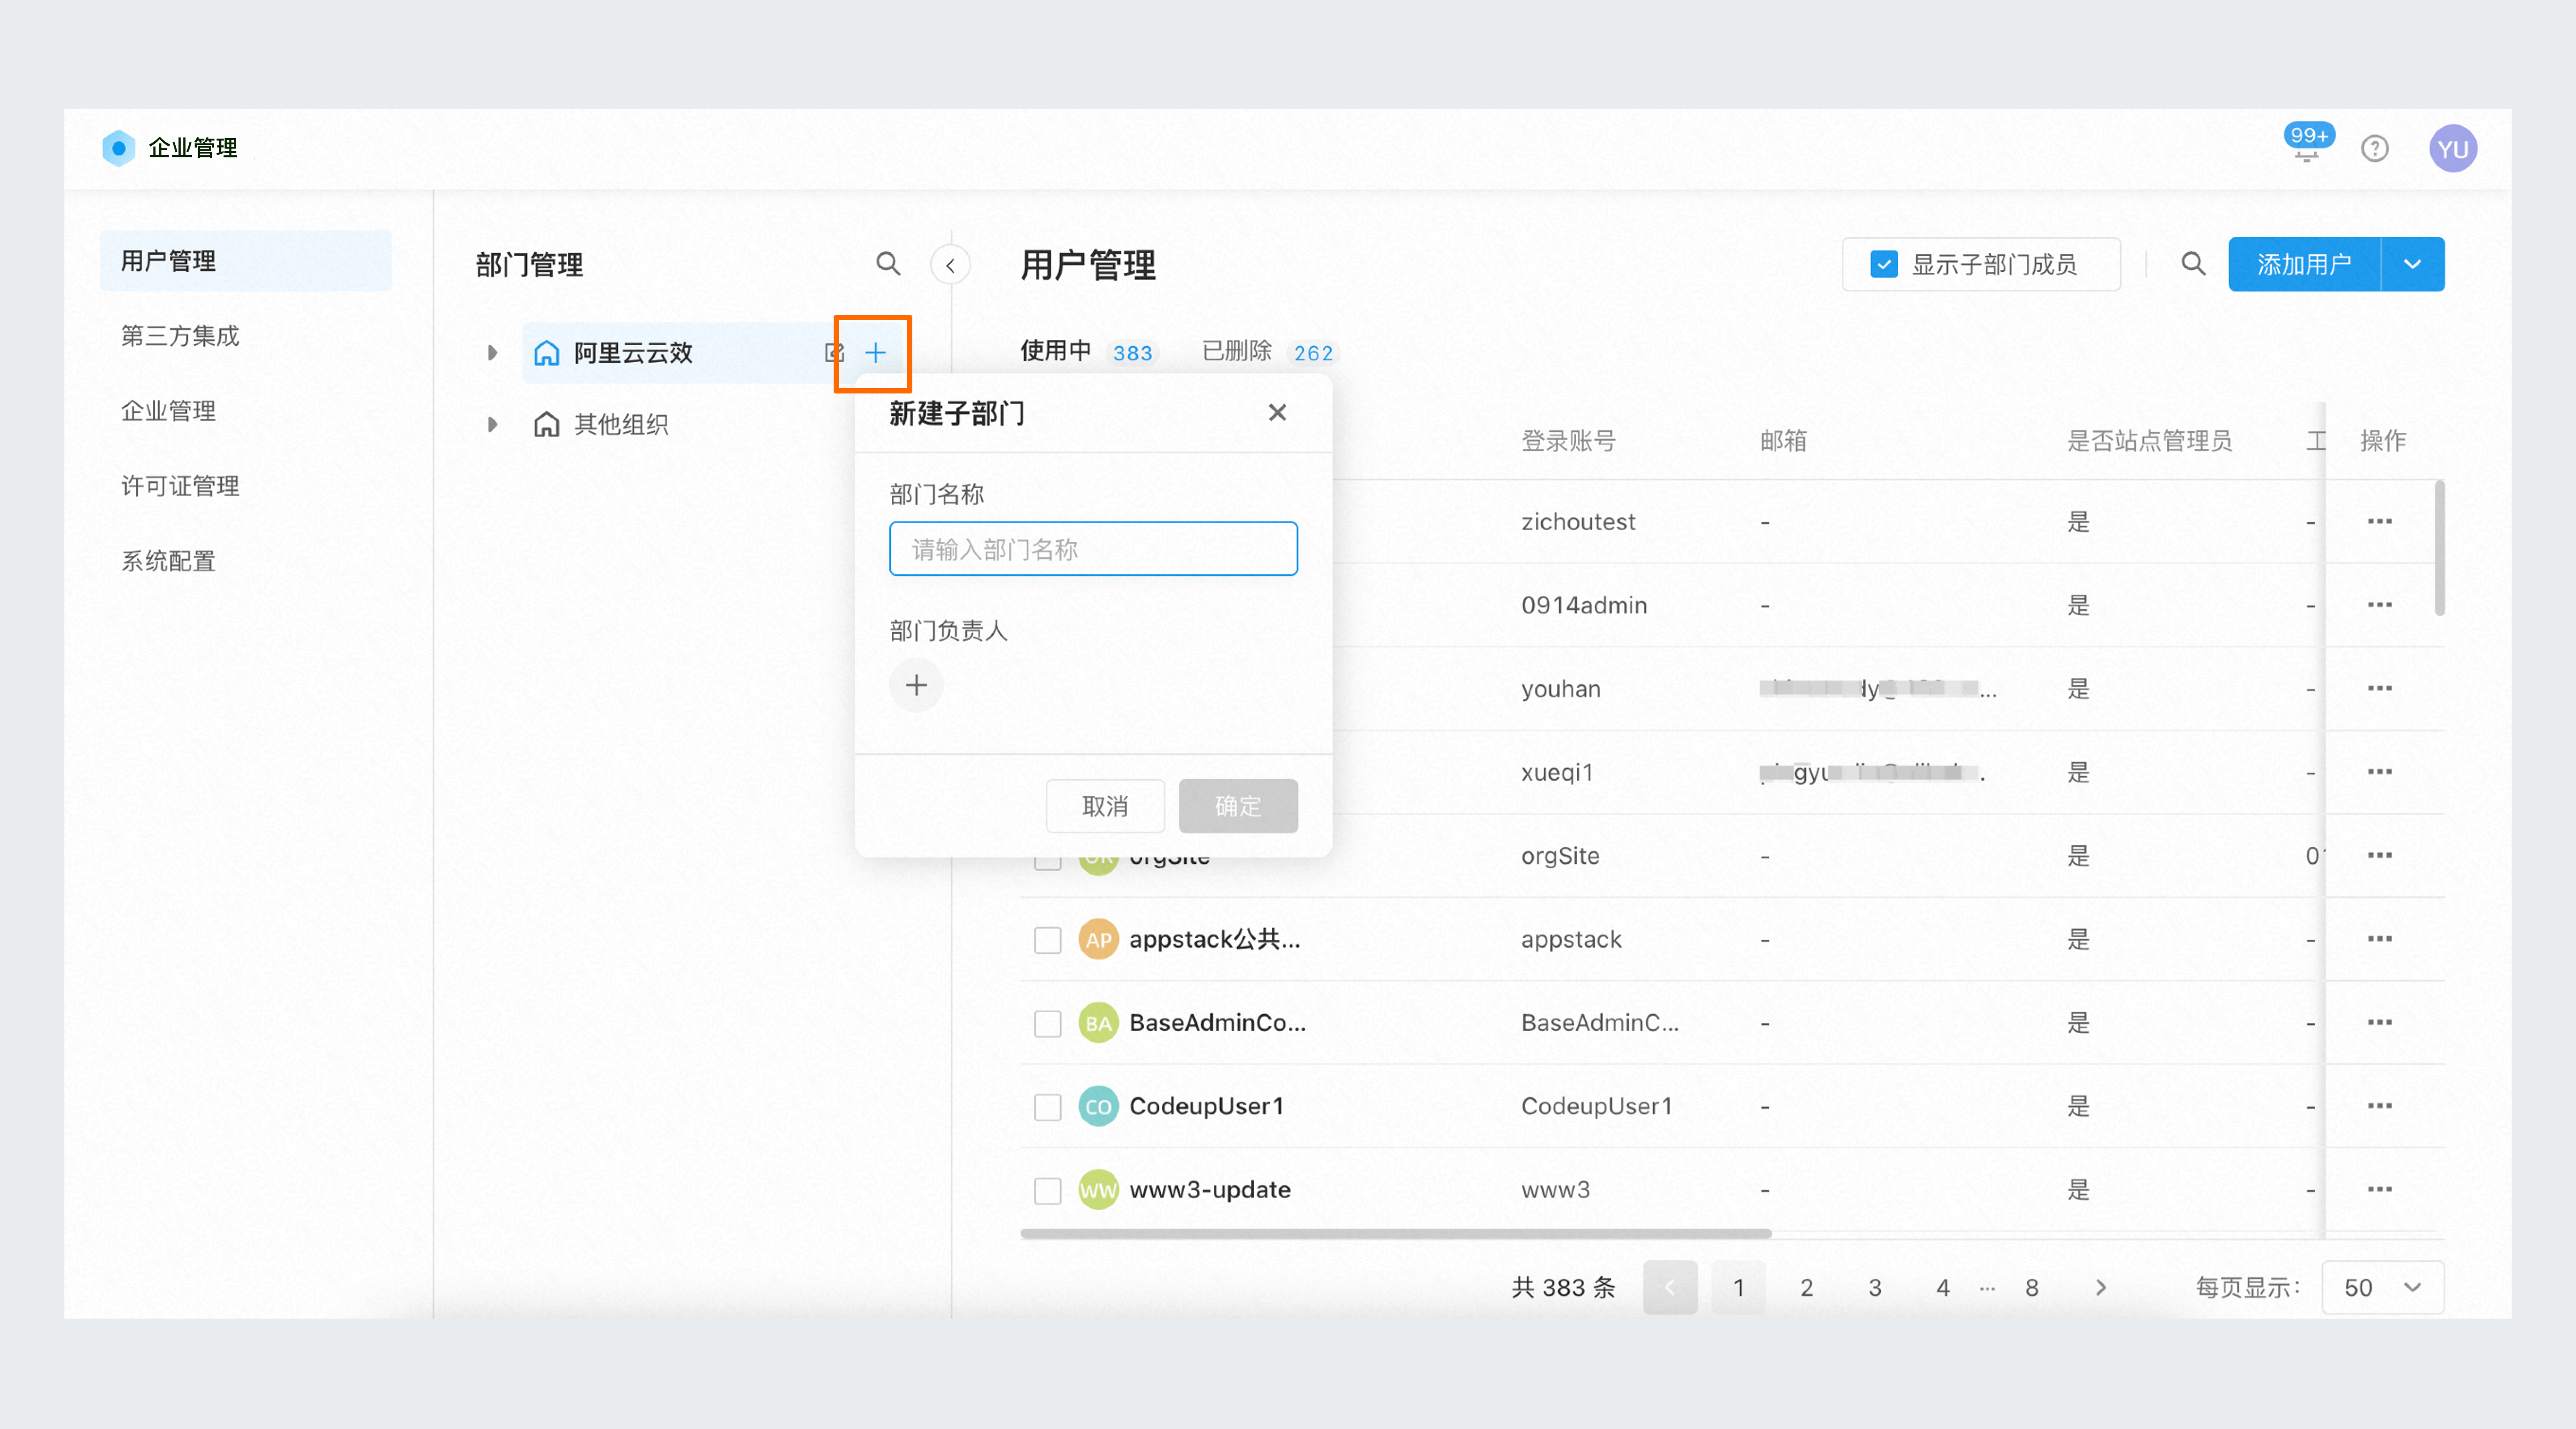Click the www3-update user name

[1210, 1190]
